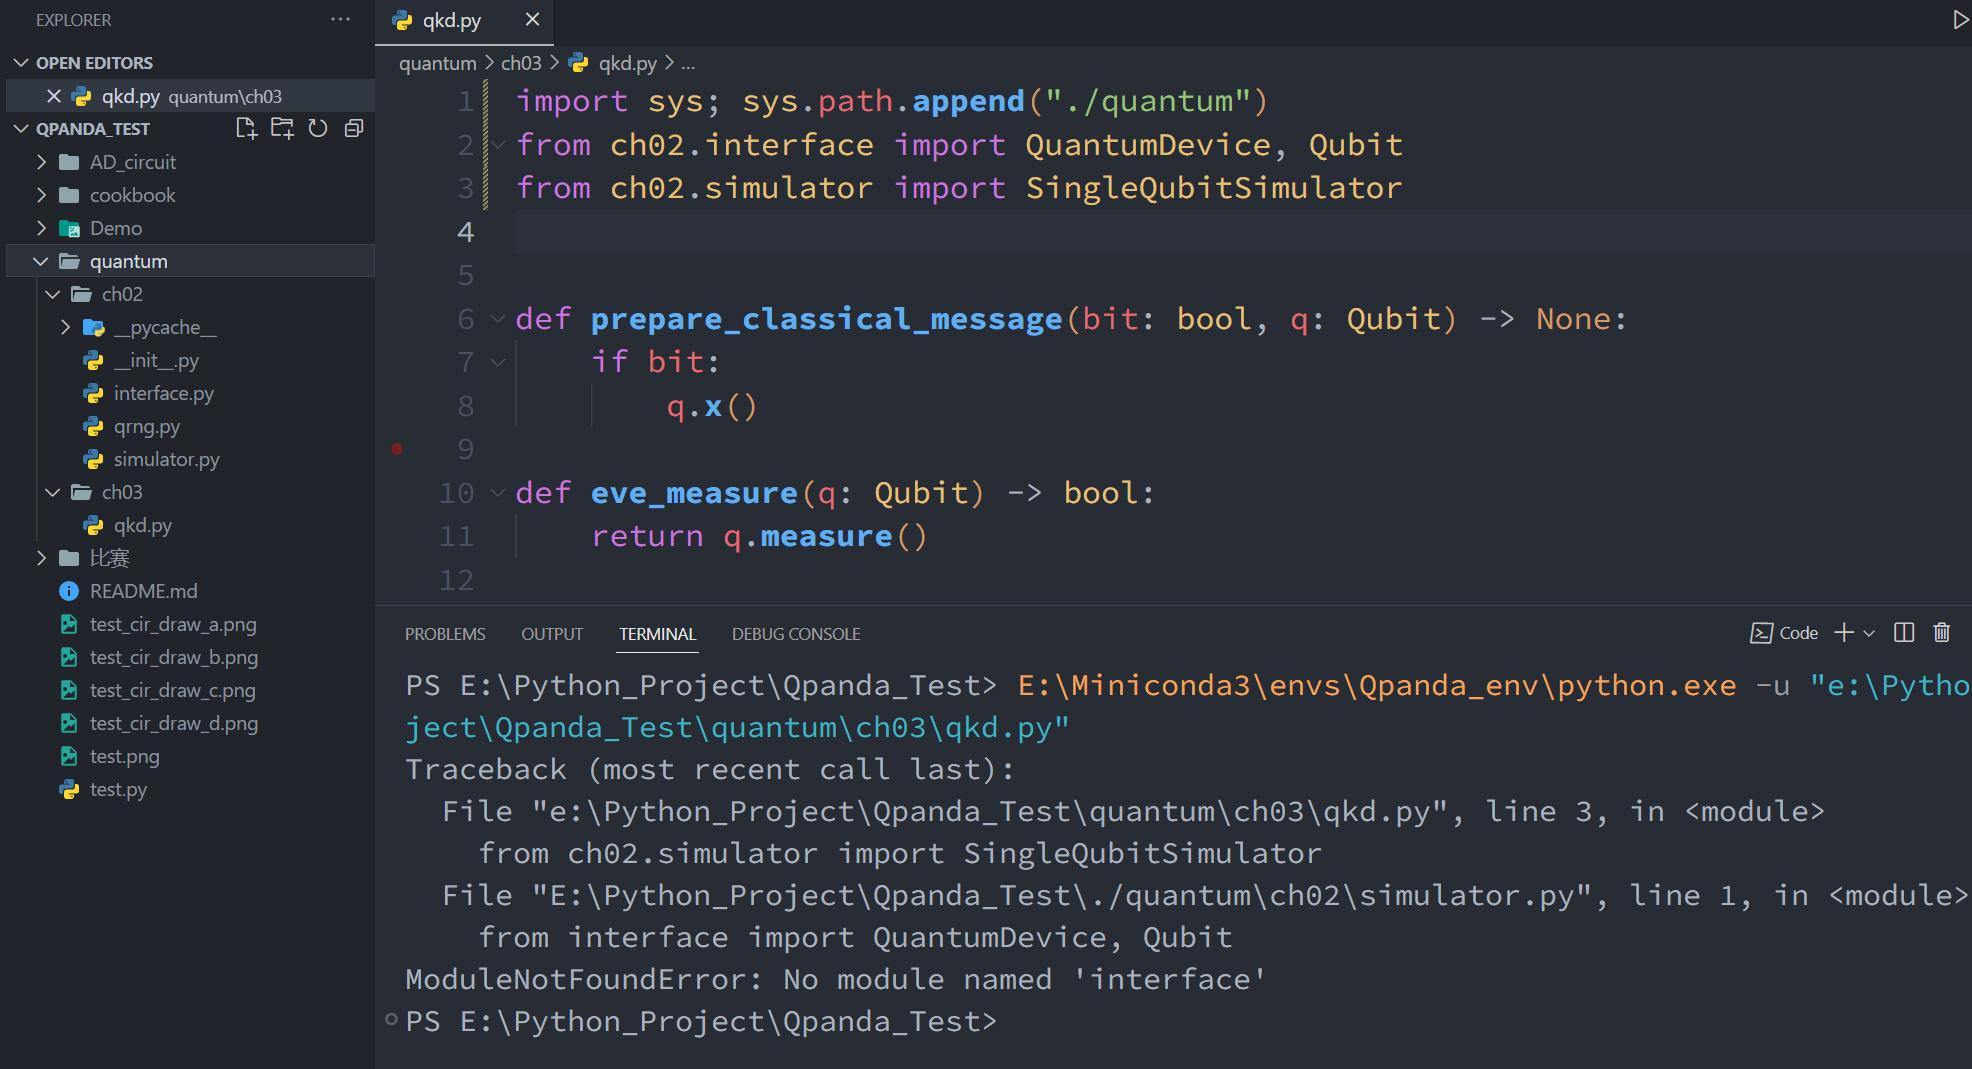Expand the Demo folder
The height and width of the screenshot is (1069, 1972).
pyautogui.click(x=42, y=228)
